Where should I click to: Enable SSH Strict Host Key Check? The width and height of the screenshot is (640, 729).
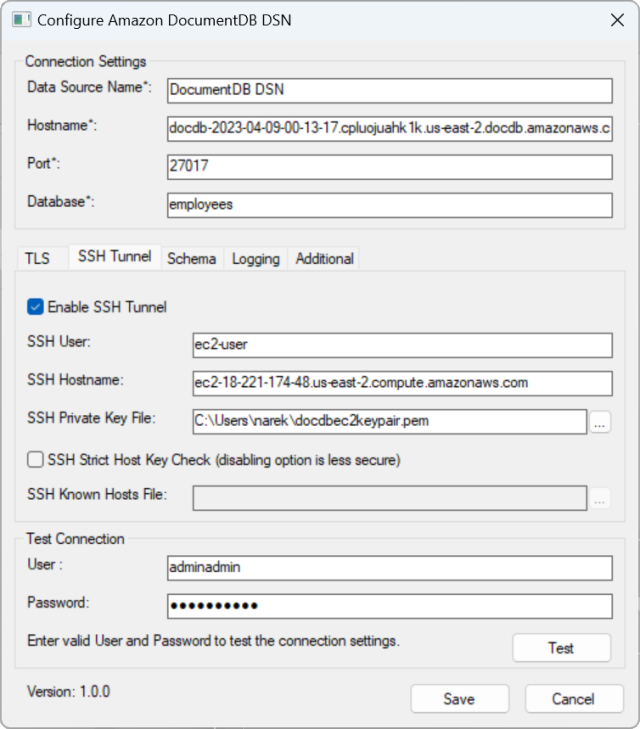(x=36, y=460)
